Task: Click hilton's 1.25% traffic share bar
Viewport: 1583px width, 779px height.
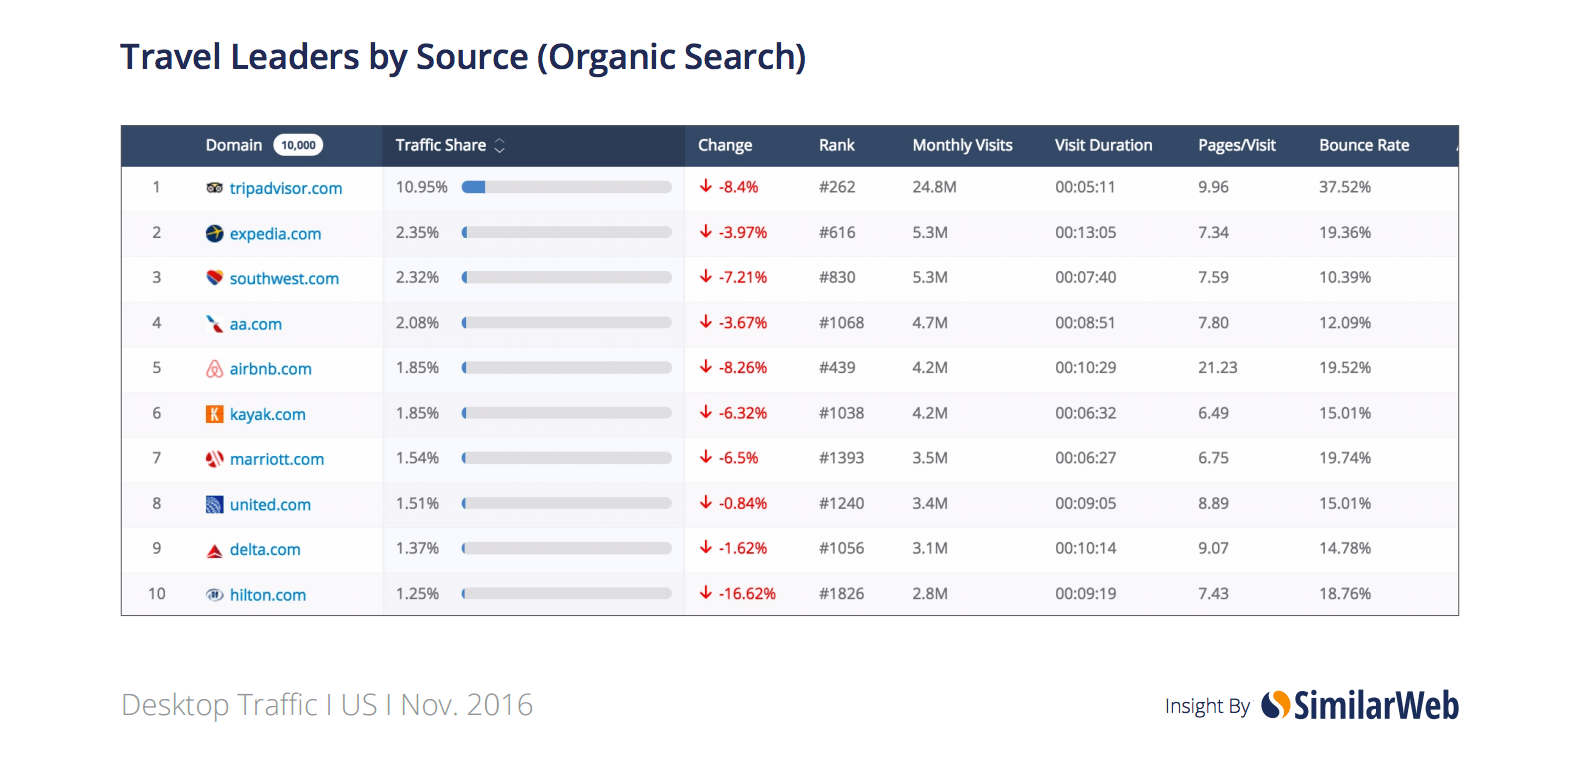Action: (x=567, y=593)
